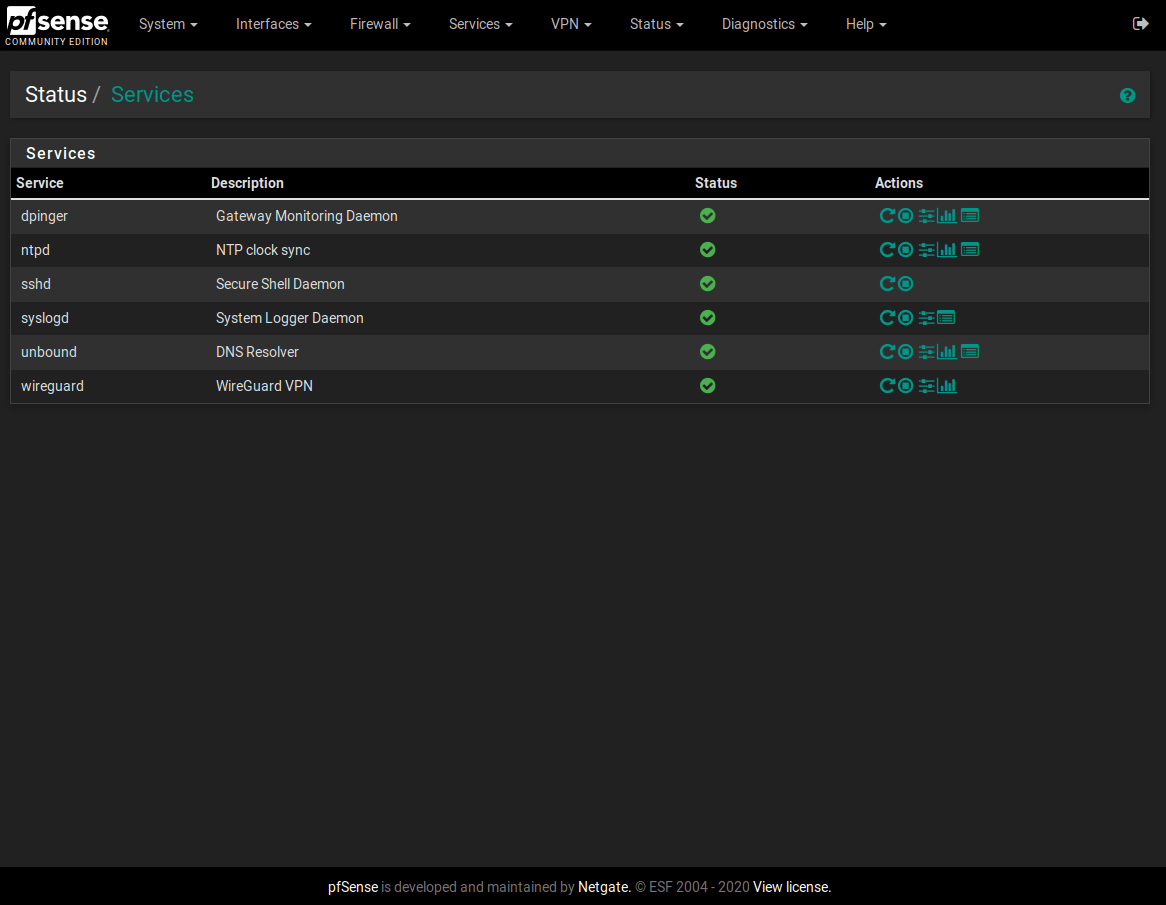The height and width of the screenshot is (905, 1166).
Task: Stop the wireguard service
Action: 905,386
